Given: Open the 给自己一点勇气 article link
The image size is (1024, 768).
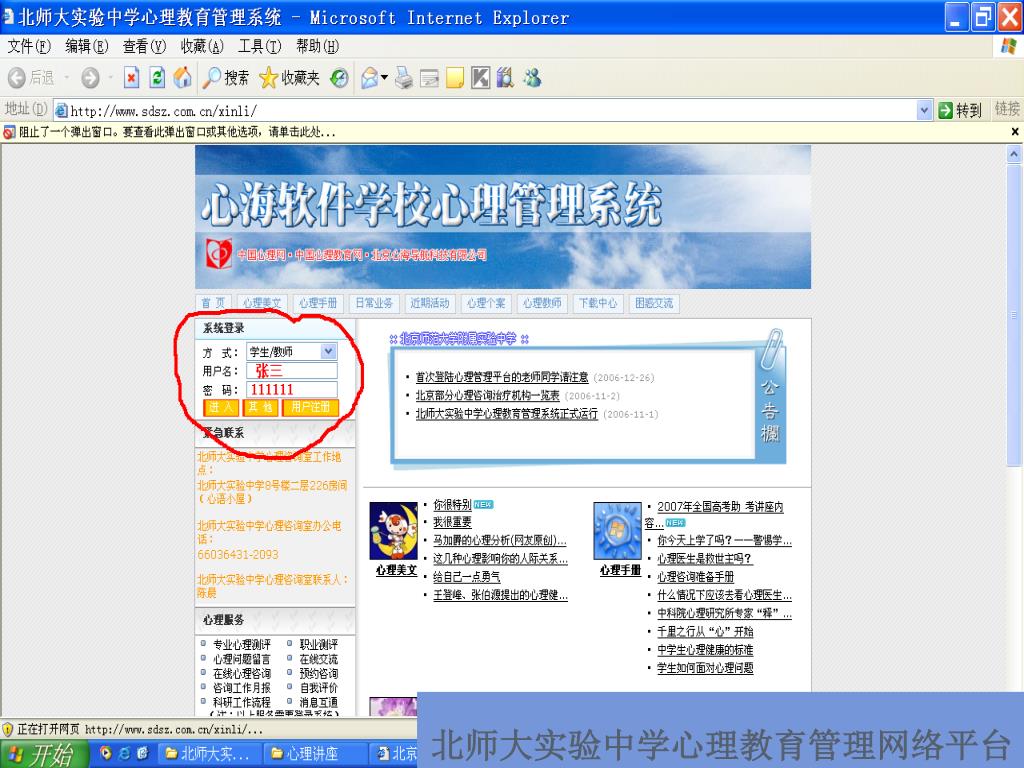Looking at the screenshot, I should point(466,577).
